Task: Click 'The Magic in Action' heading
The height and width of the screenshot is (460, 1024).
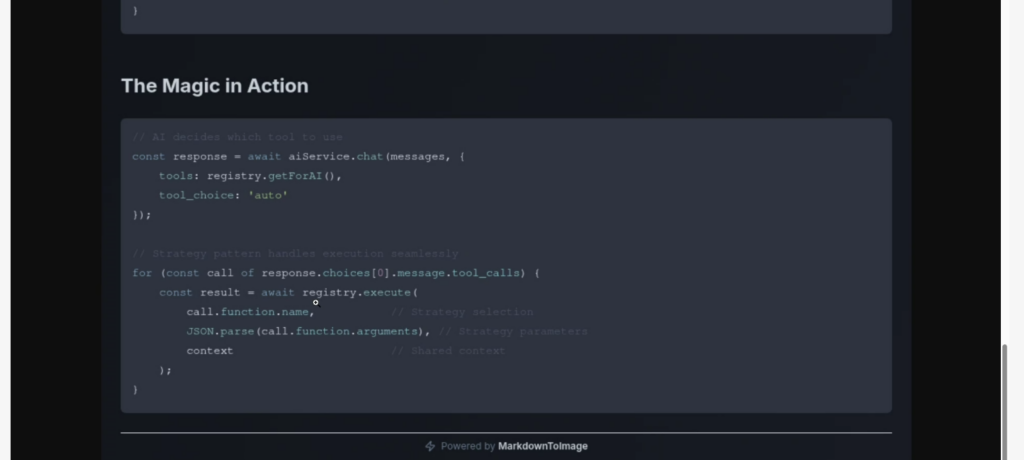Action: pyautogui.click(x=214, y=86)
